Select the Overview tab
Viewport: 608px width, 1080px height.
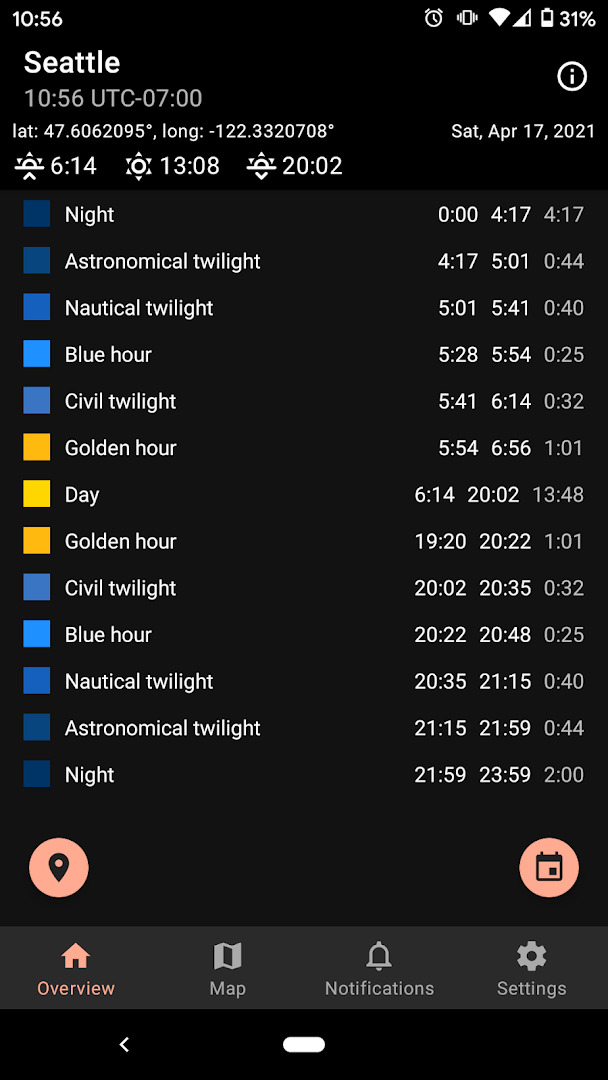[x=76, y=969]
